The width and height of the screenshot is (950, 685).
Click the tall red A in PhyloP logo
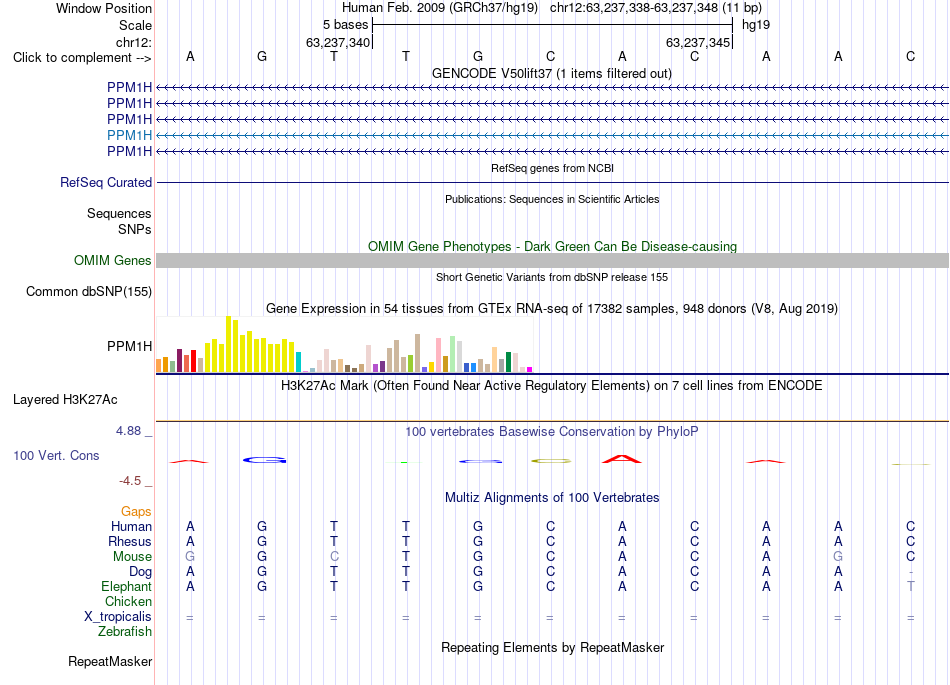click(622, 459)
